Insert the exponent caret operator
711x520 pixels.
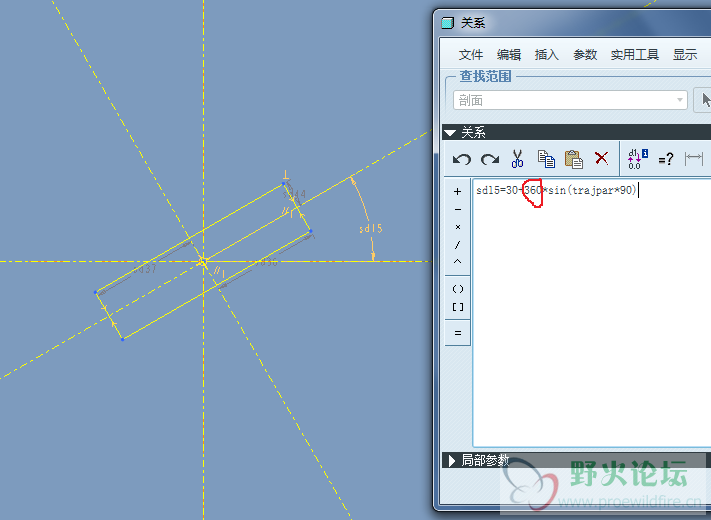(x=458, y=262)
